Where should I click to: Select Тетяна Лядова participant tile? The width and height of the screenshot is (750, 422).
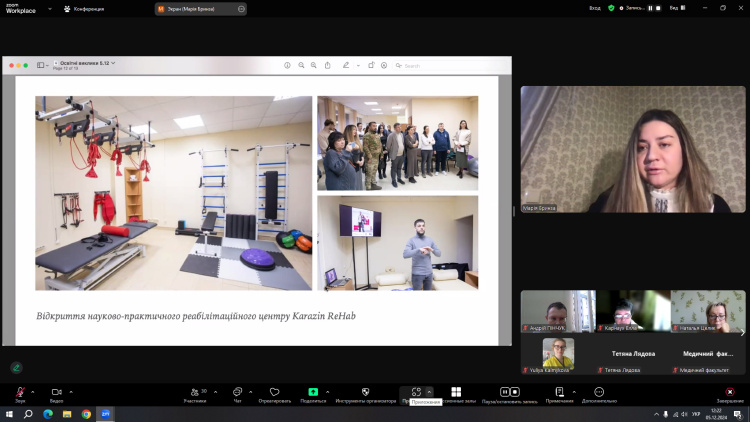(633, 355)
